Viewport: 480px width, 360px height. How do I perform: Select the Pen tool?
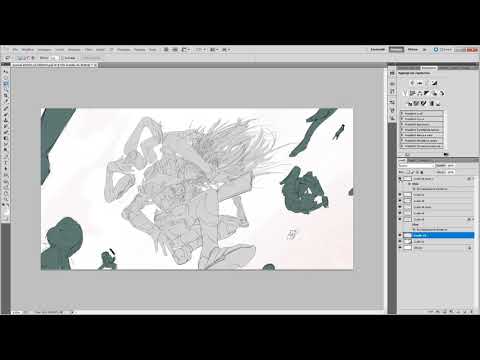pos(6,157)
